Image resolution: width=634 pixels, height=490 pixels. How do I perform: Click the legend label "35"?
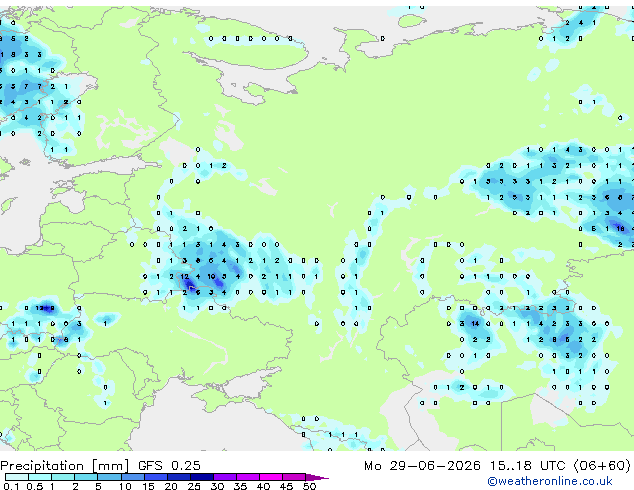click(240, 486)
